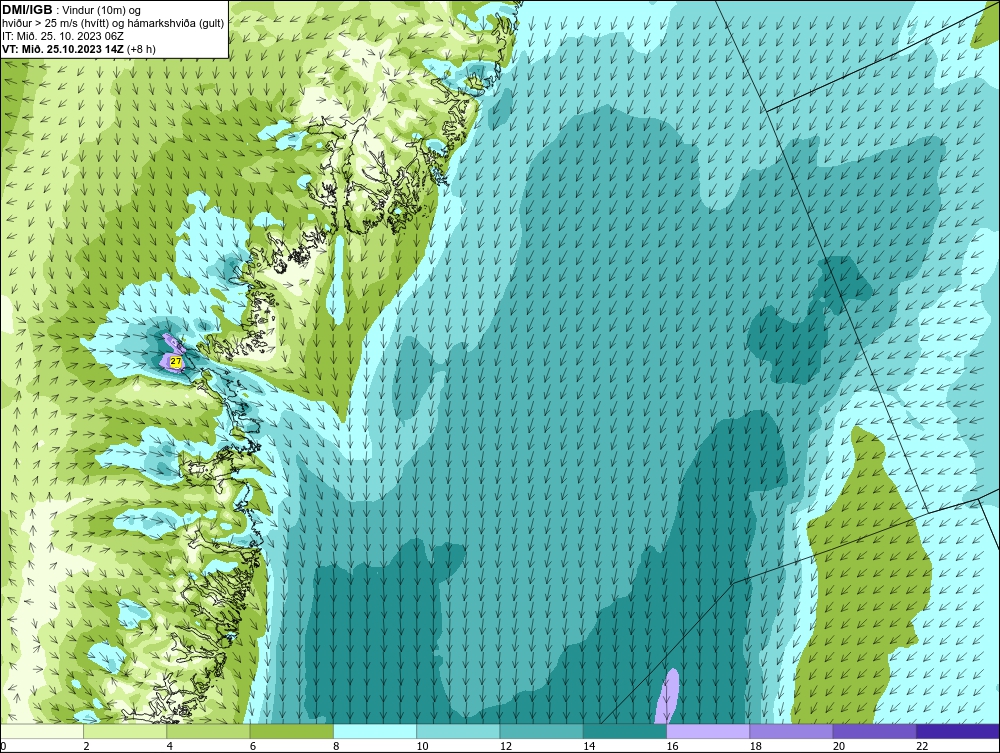This screenshot has height=753, width=1000.
Task: Click the 'VT: Mið. 25.10.2023 14Z (+8 h)' line
Action: click(79, 48)
